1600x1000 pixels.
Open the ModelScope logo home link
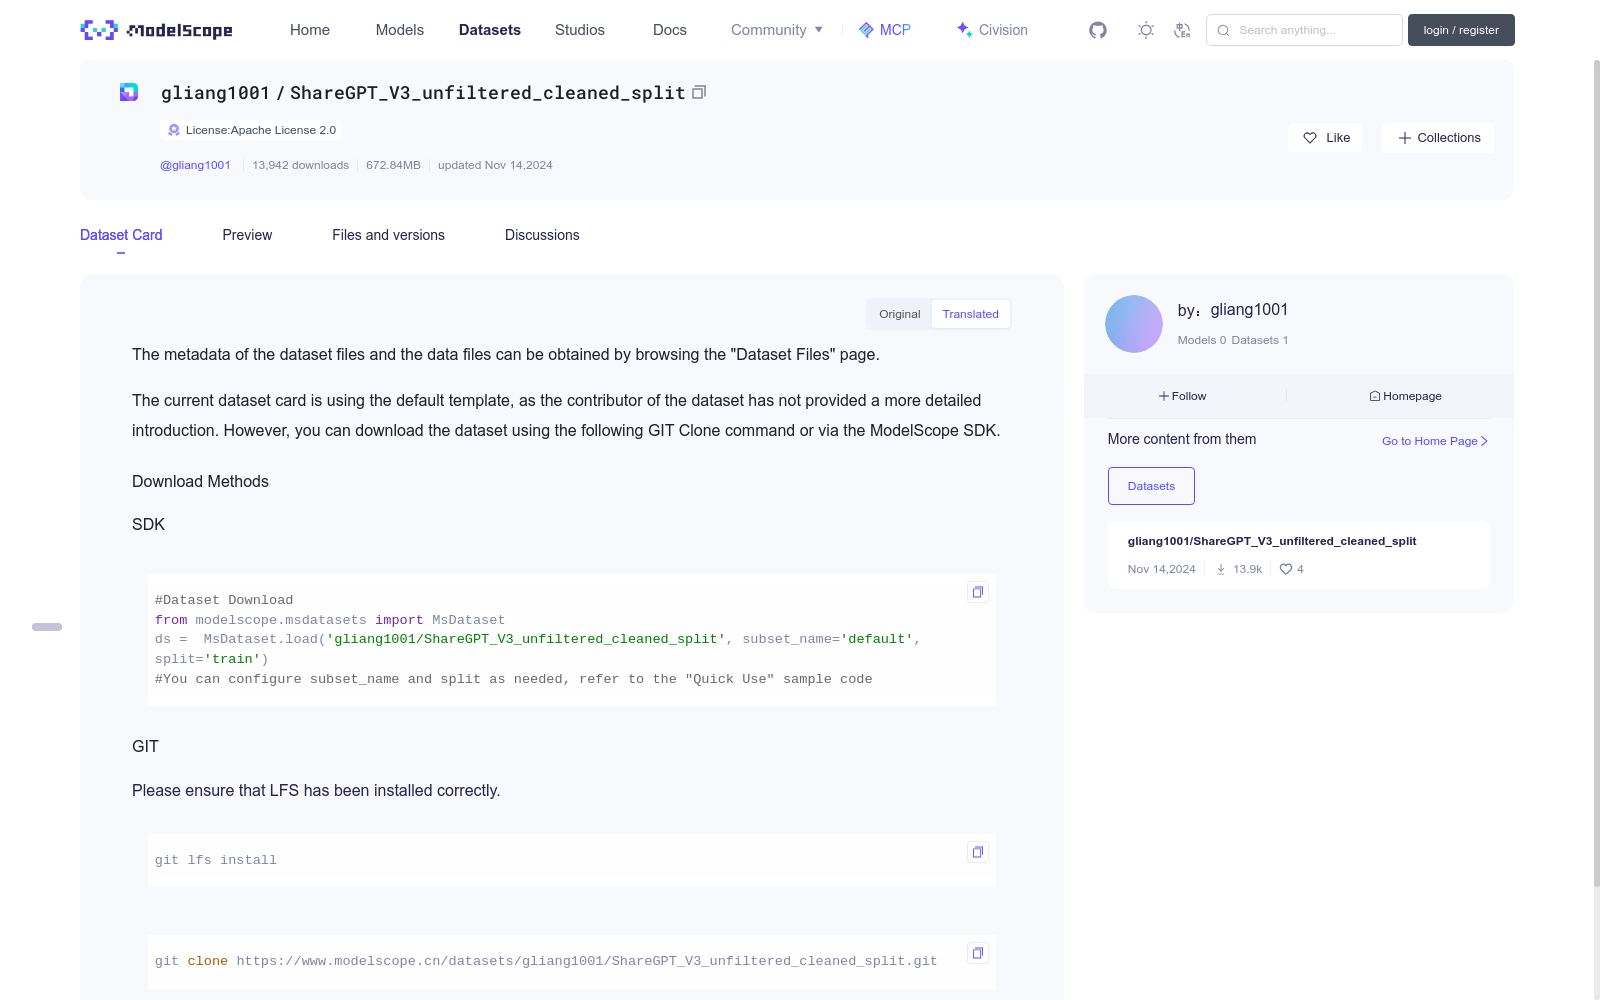click(157, 30)
